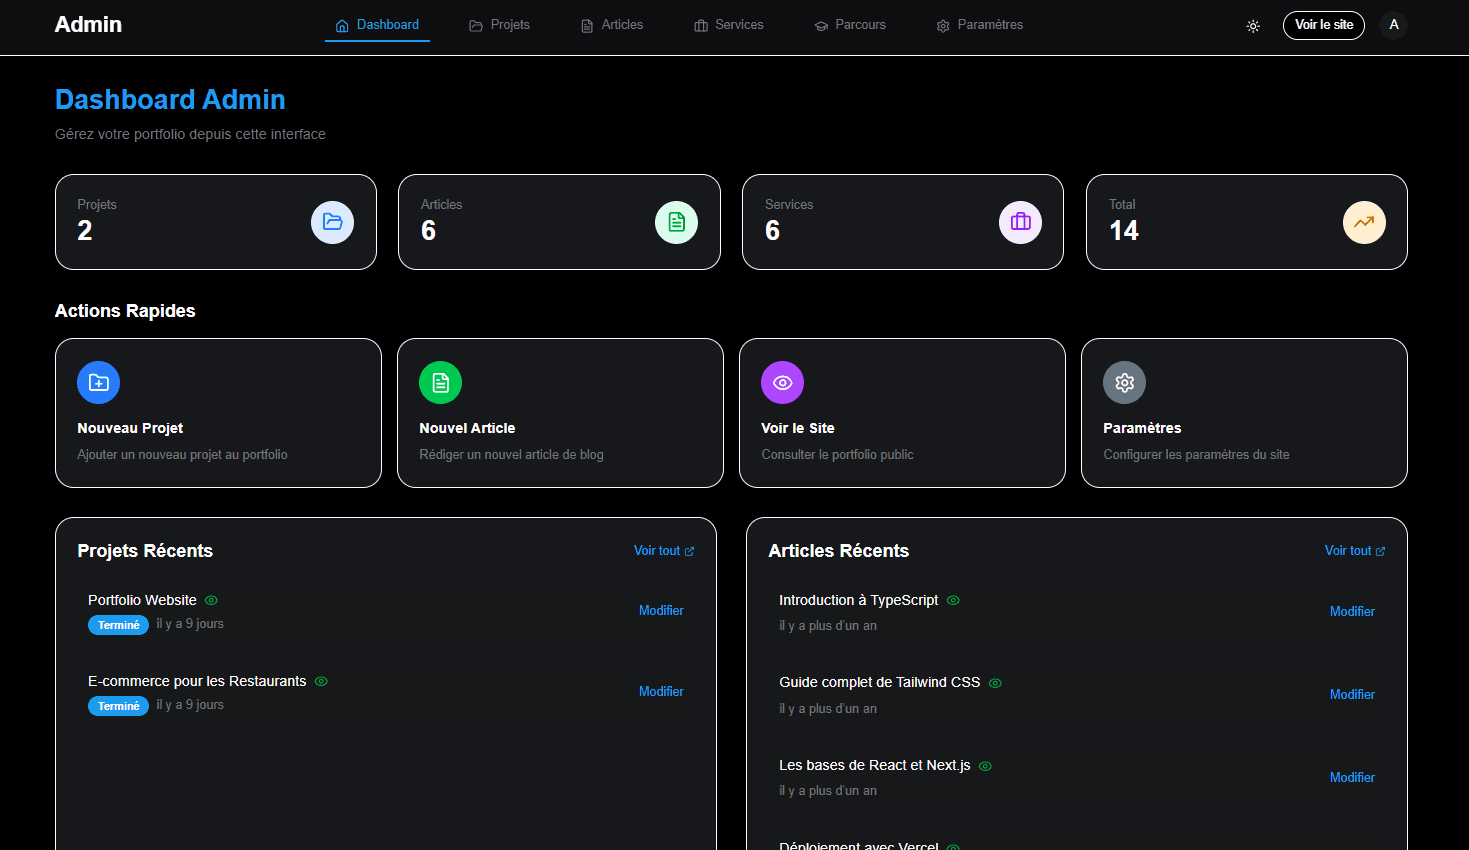
Task: Toggle visibility eye for Introduction à TypeScript
Action: point(953,601)
